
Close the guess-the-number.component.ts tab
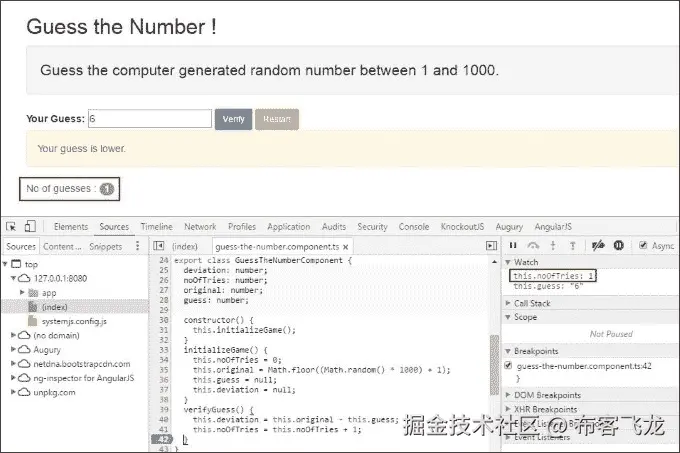click(346, 247)
